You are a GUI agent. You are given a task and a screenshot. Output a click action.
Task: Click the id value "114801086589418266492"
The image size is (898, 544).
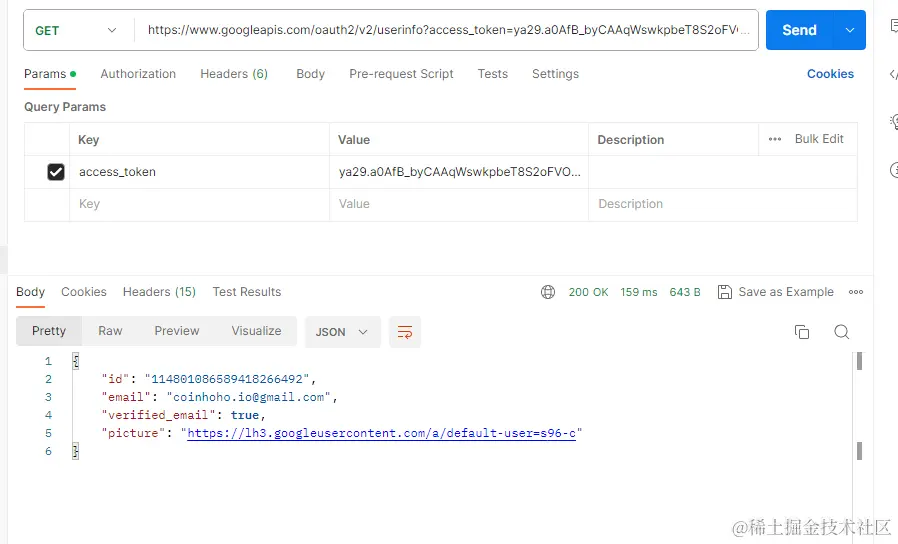[227, 379]
